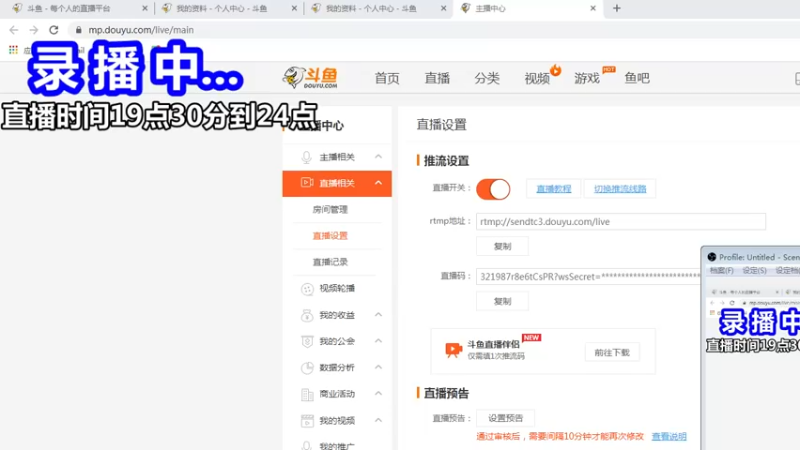The width and height of the screenshot is (800, 450).
Task: Expand the 商业活动 chevron
Action: (378, 393)
